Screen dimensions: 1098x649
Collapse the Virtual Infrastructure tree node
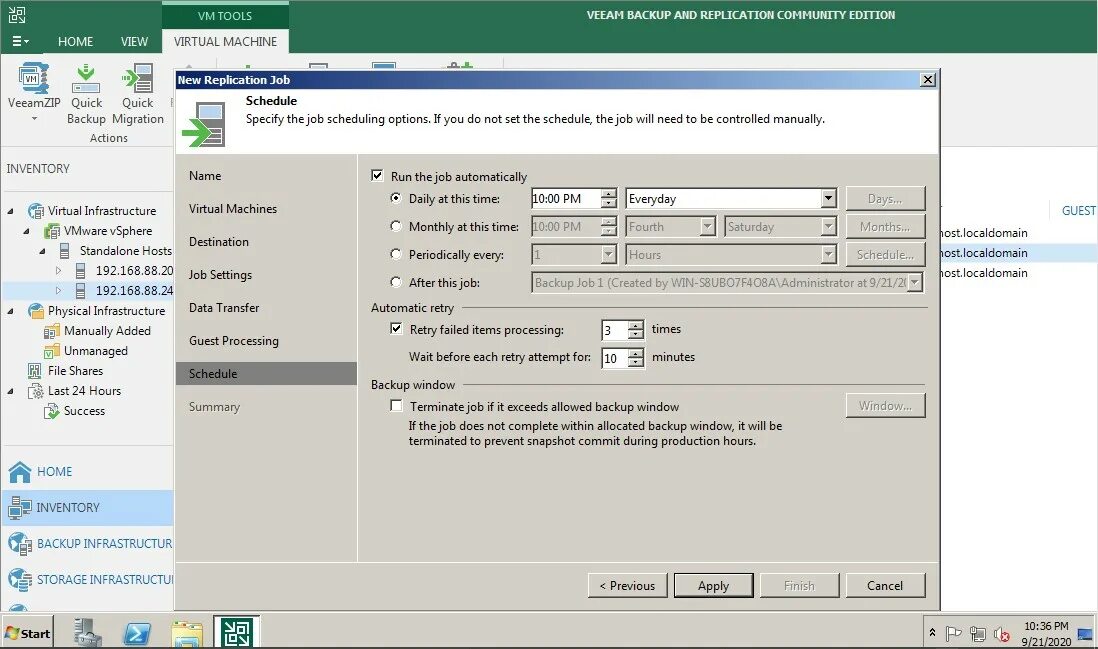(11, 211)
